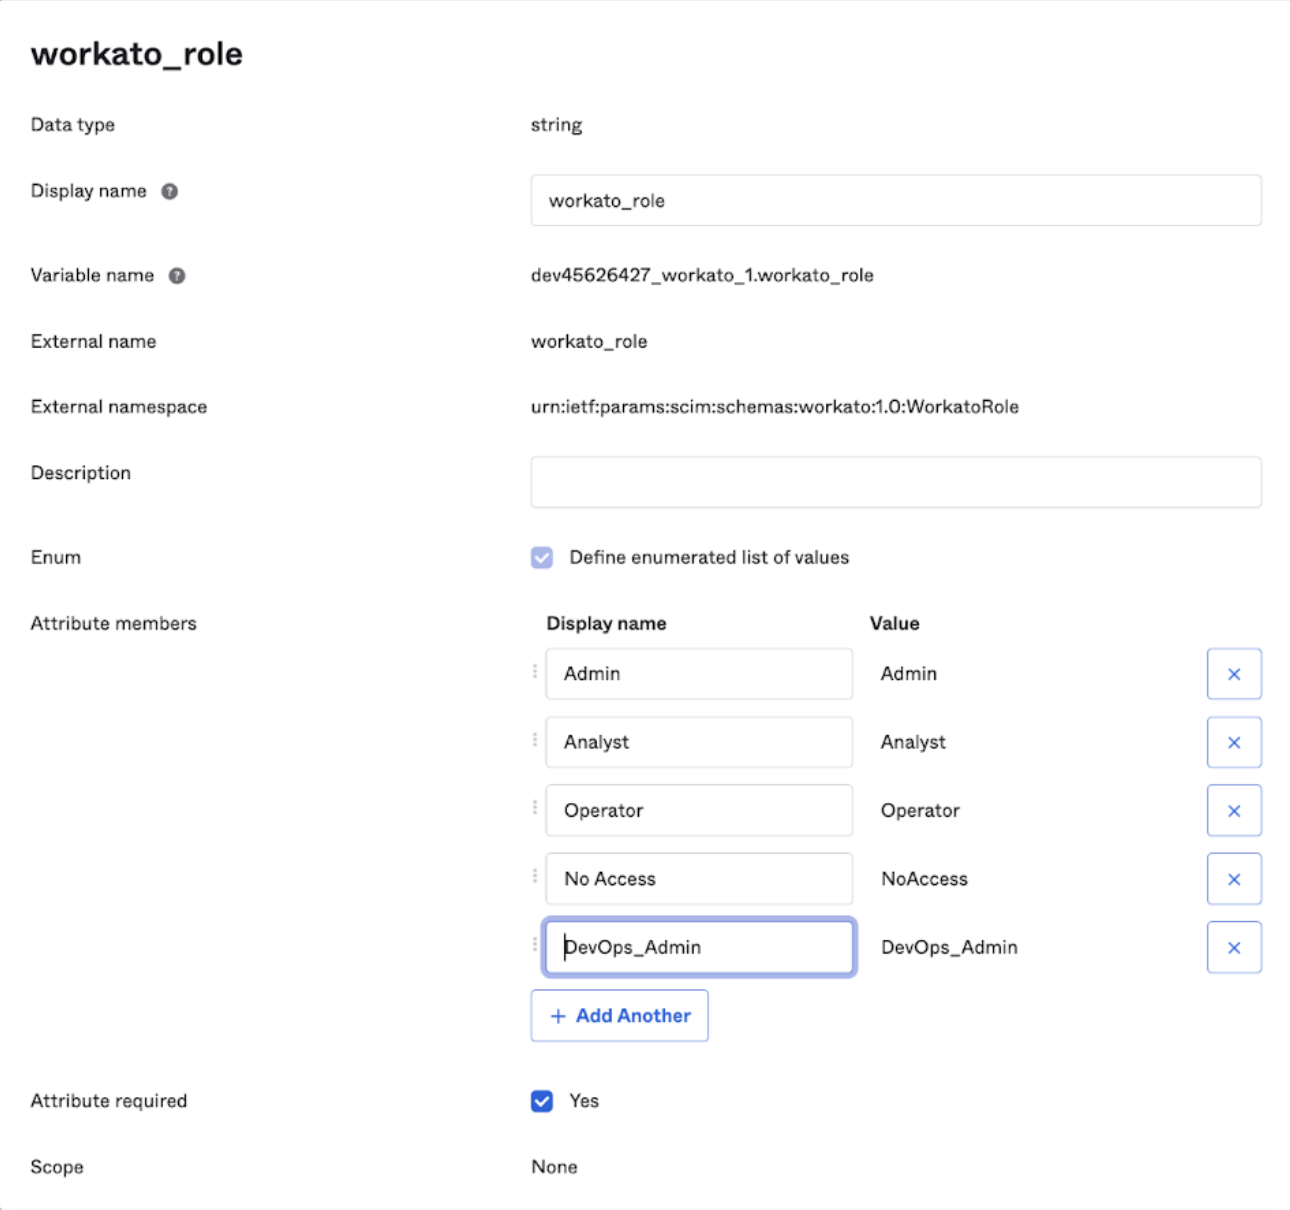Uncheck the Attribute required Yes checkbox
This screenshot has height=1210, width=1290.
(542, 1101)
